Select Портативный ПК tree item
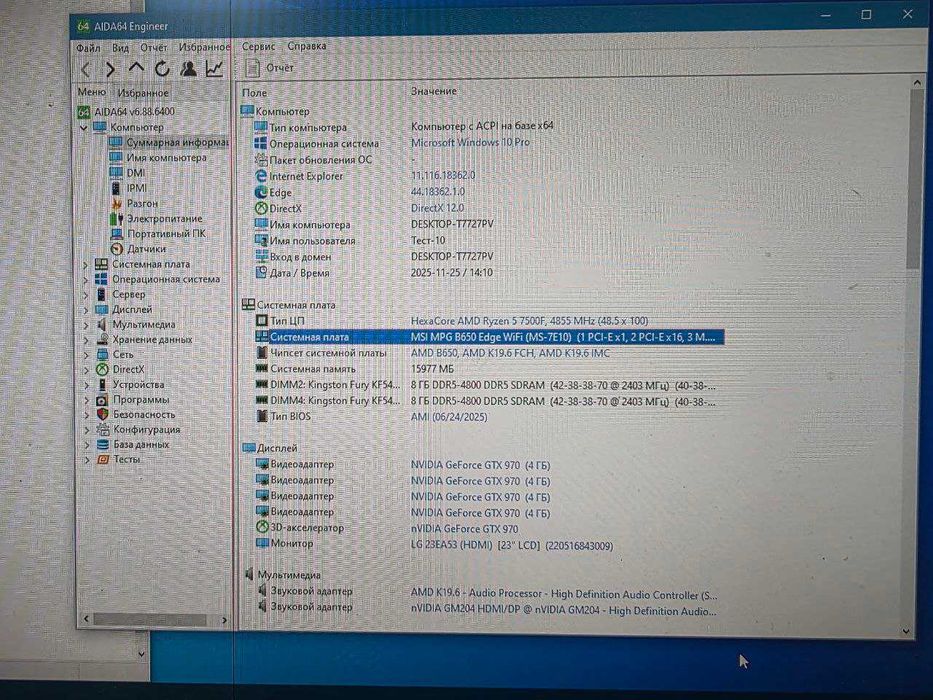Image resolution: width=933 pixels, height=700 pixels. [x=158, y=233]
